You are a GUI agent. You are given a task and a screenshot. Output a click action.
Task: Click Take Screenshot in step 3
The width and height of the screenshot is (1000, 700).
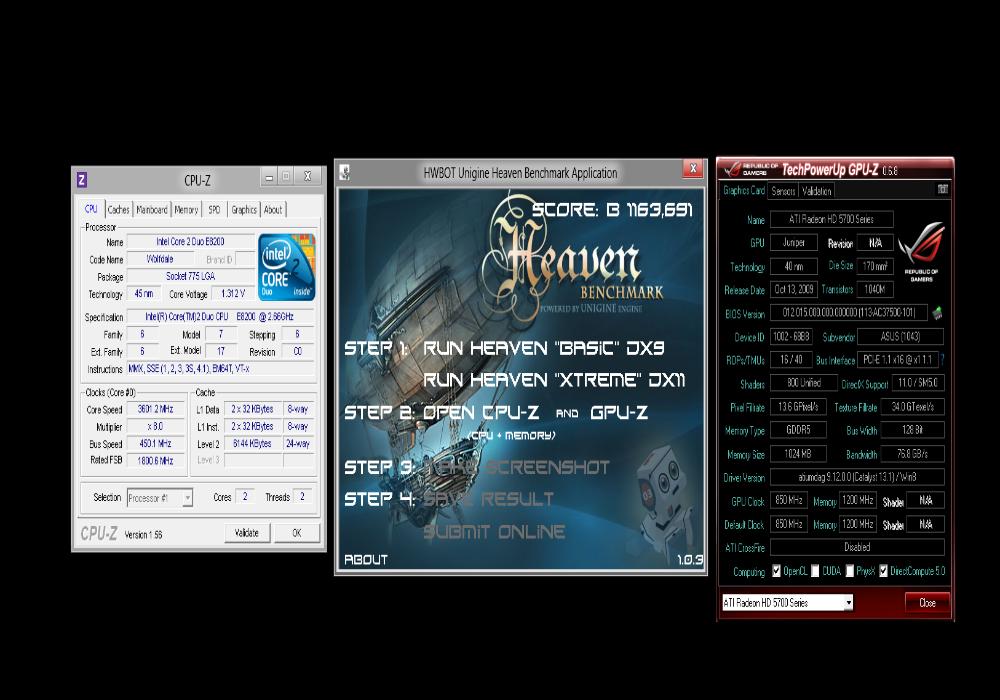[517, 467]
